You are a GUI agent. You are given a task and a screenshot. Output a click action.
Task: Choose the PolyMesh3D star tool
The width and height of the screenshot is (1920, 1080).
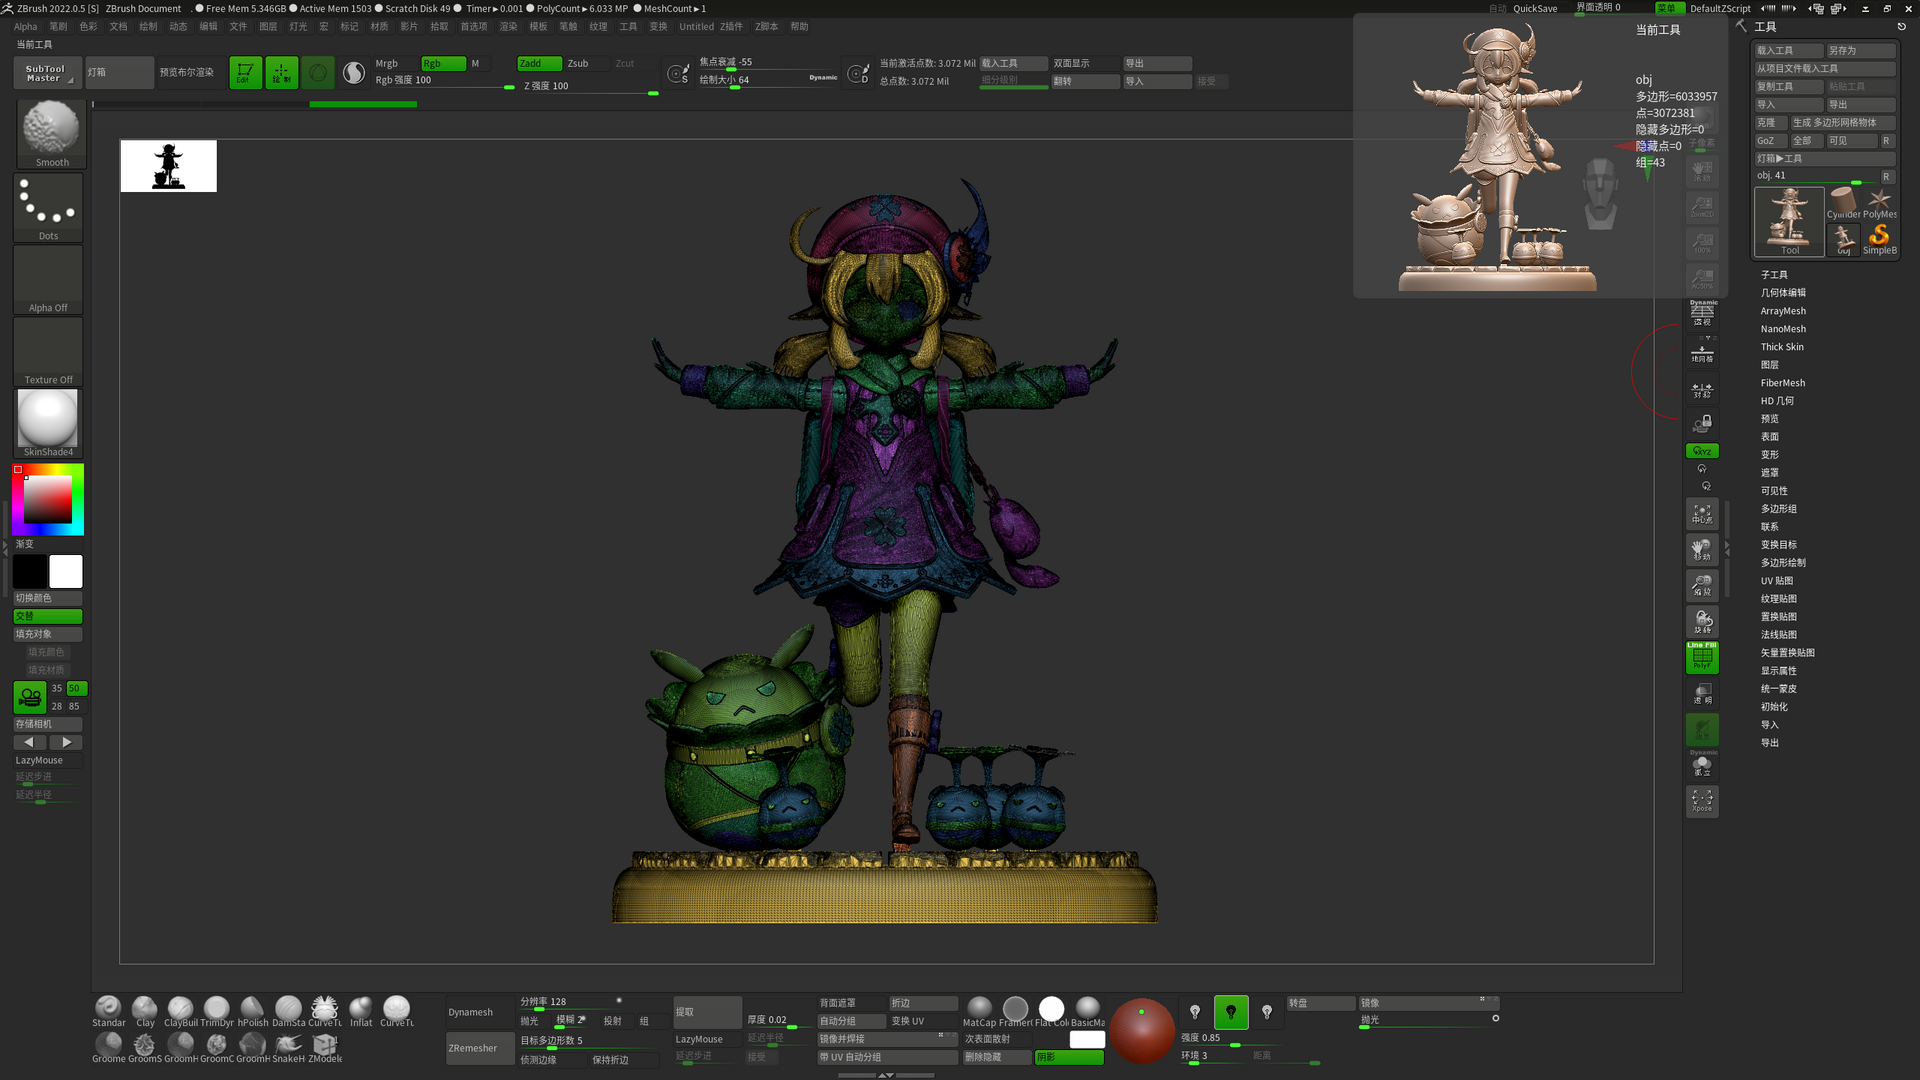pos(1879,203)
